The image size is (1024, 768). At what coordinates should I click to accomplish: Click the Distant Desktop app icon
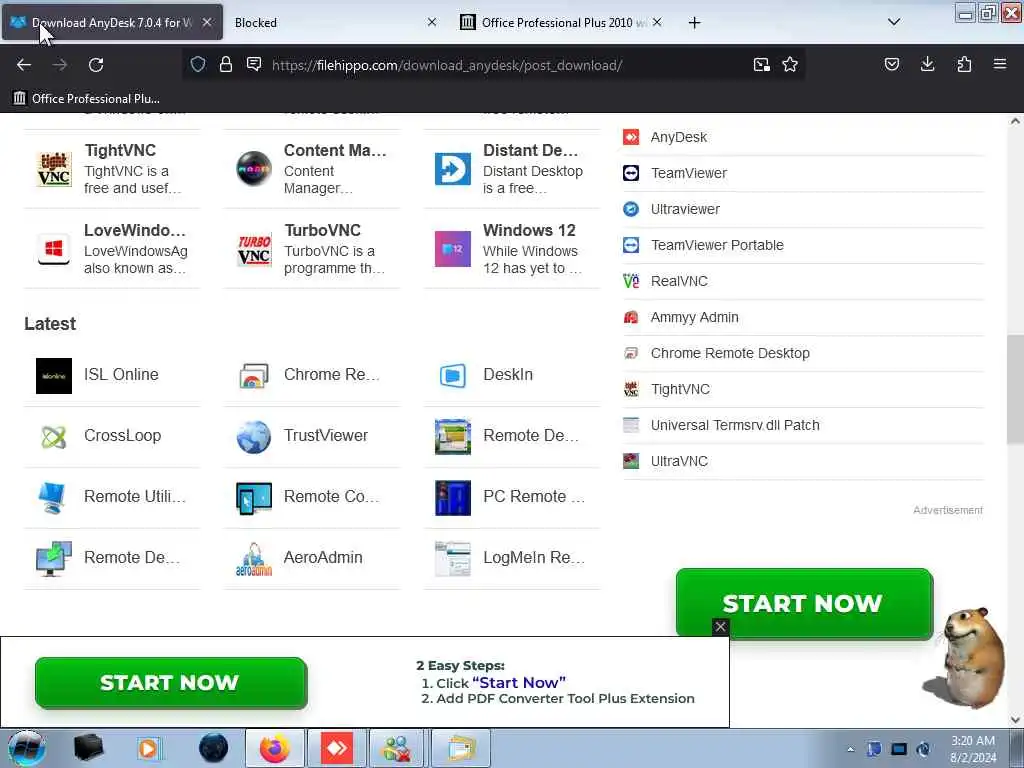point(453,169)
